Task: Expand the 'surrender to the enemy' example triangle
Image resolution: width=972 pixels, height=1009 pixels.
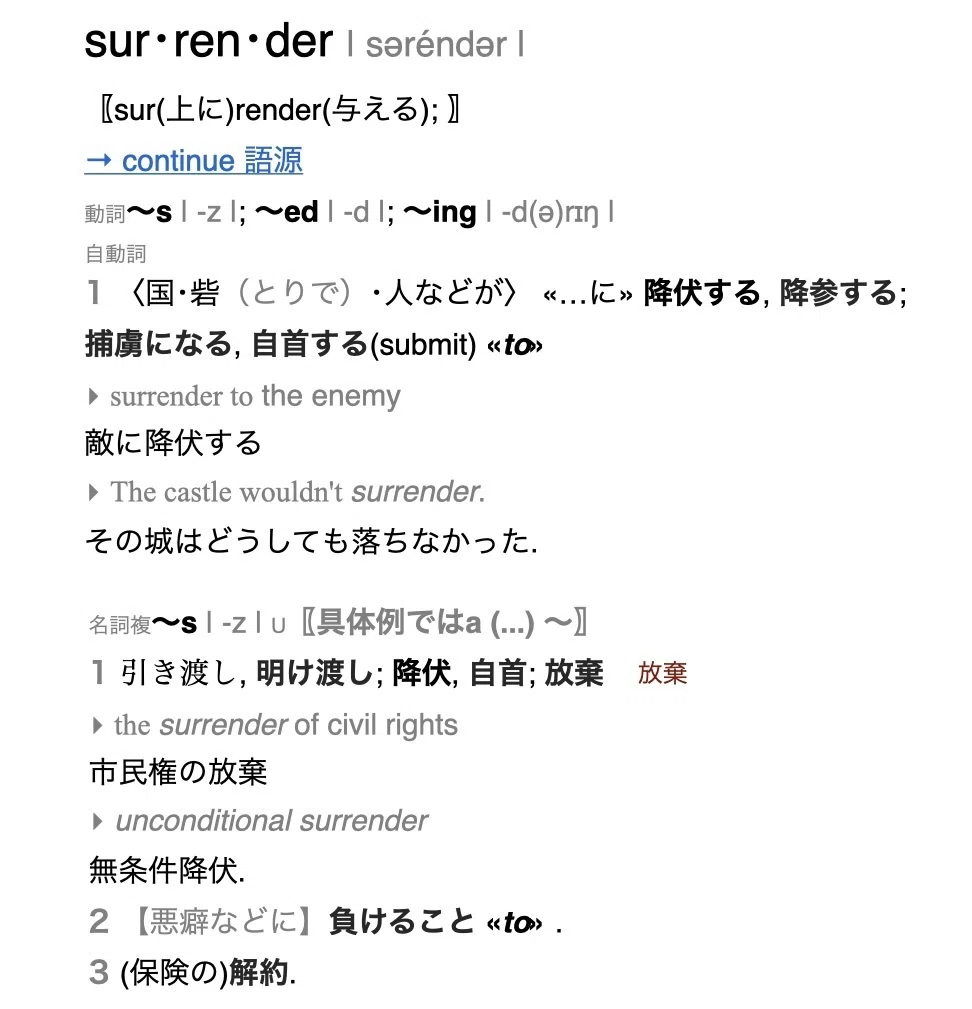Action: click(x=93, y=396)
